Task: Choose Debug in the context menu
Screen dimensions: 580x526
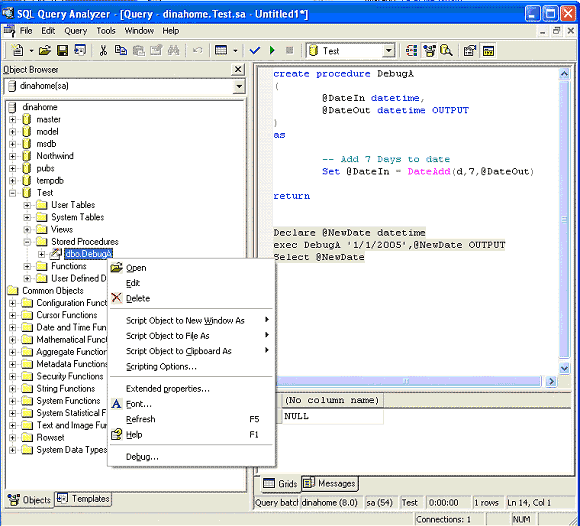Action: coord(191,456)
